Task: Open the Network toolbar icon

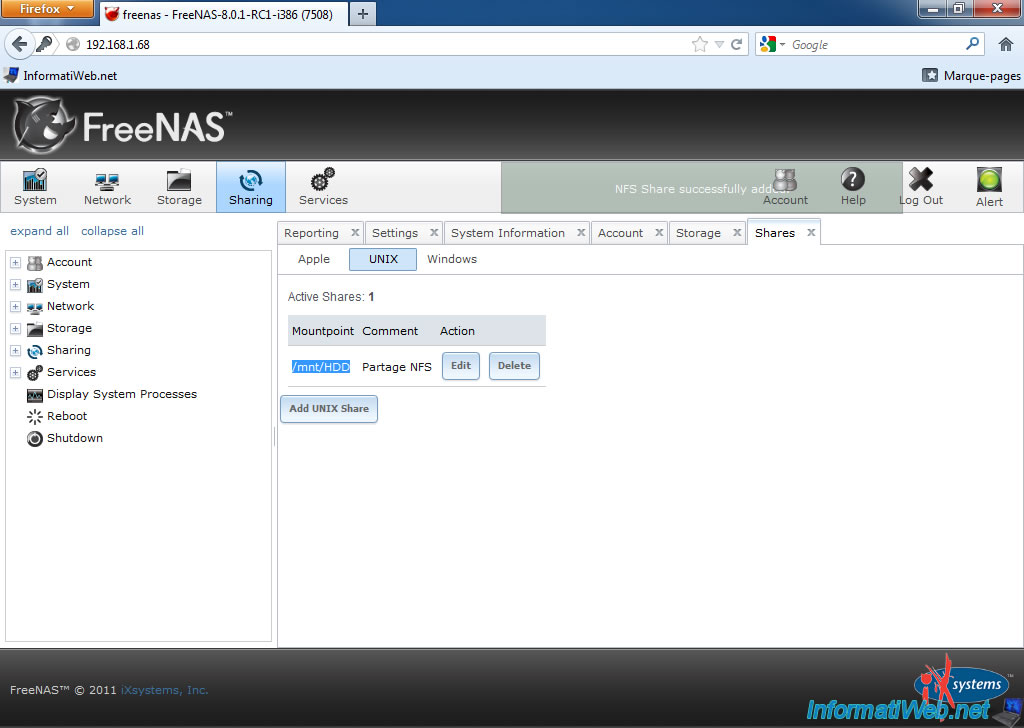Action: coord(107,187)
